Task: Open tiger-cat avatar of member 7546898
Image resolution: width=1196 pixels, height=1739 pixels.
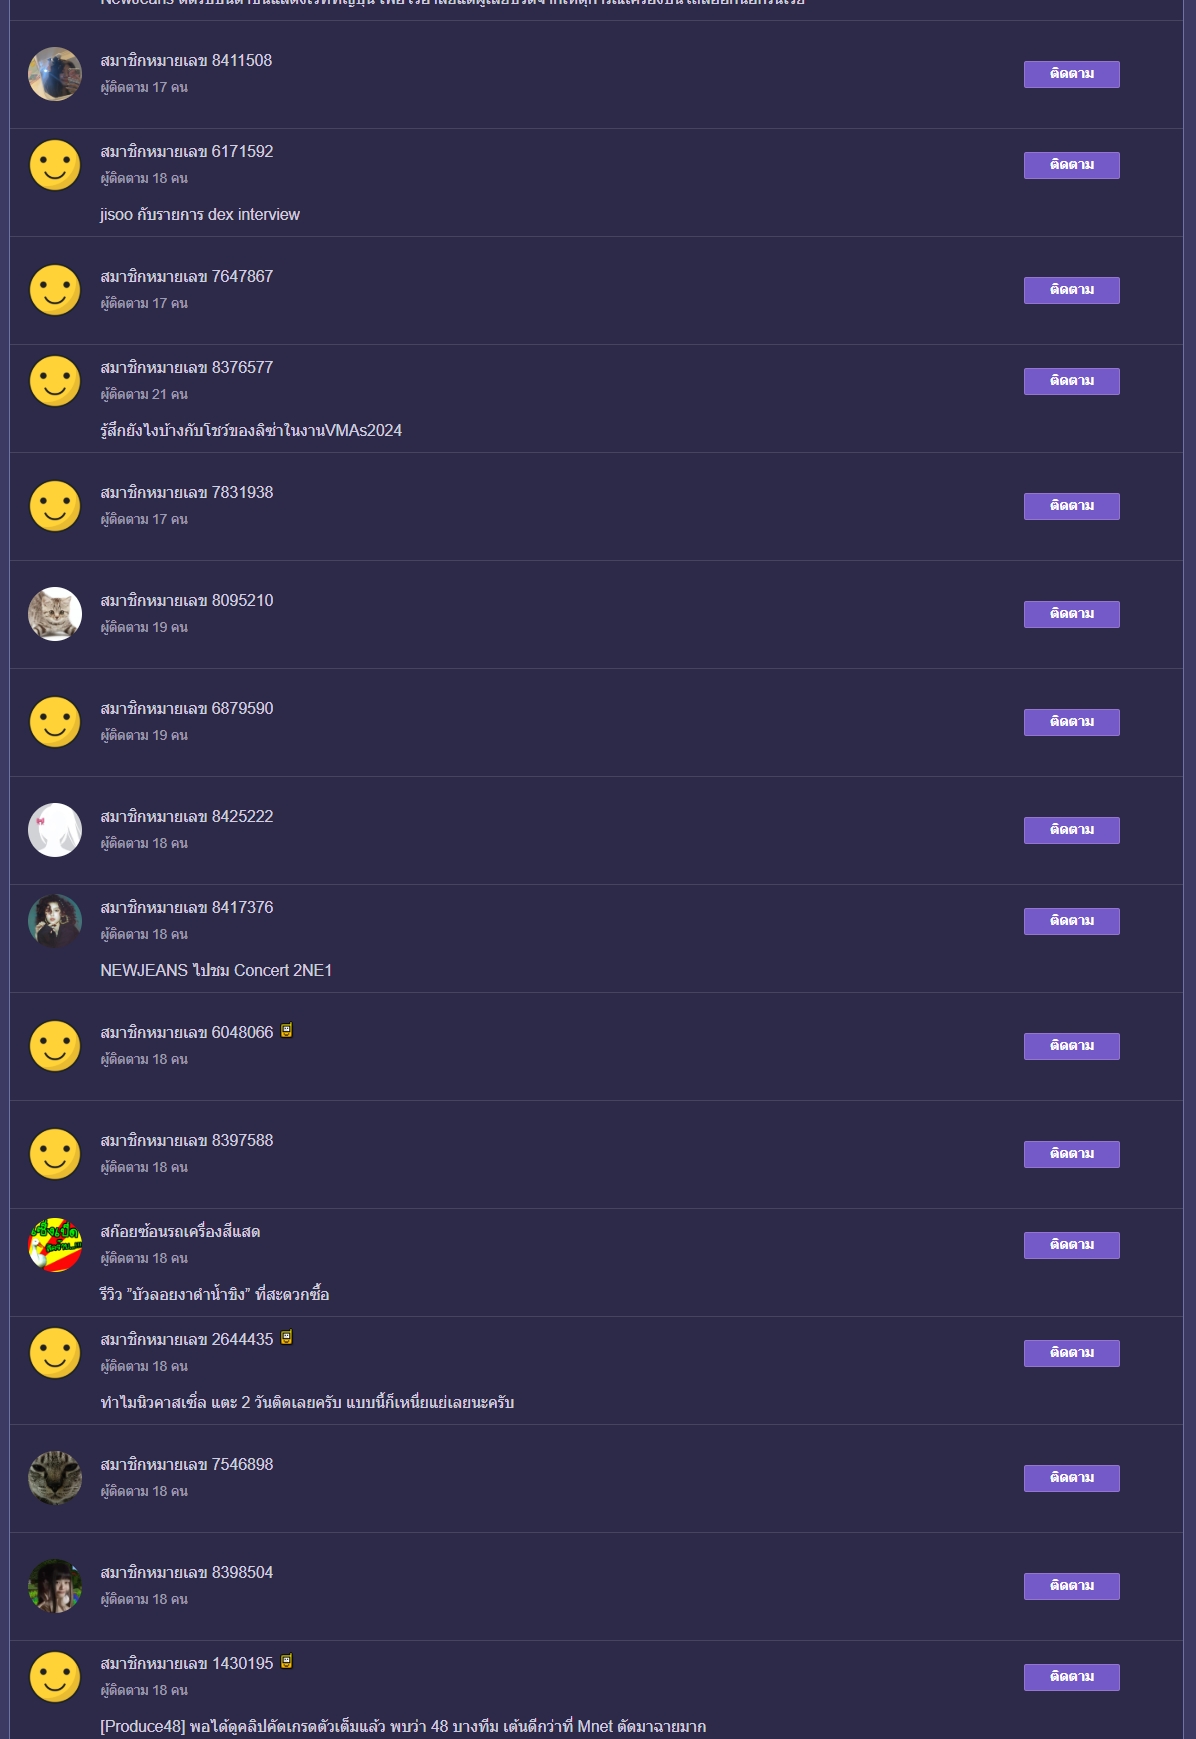Action: tap(55, 1478)
